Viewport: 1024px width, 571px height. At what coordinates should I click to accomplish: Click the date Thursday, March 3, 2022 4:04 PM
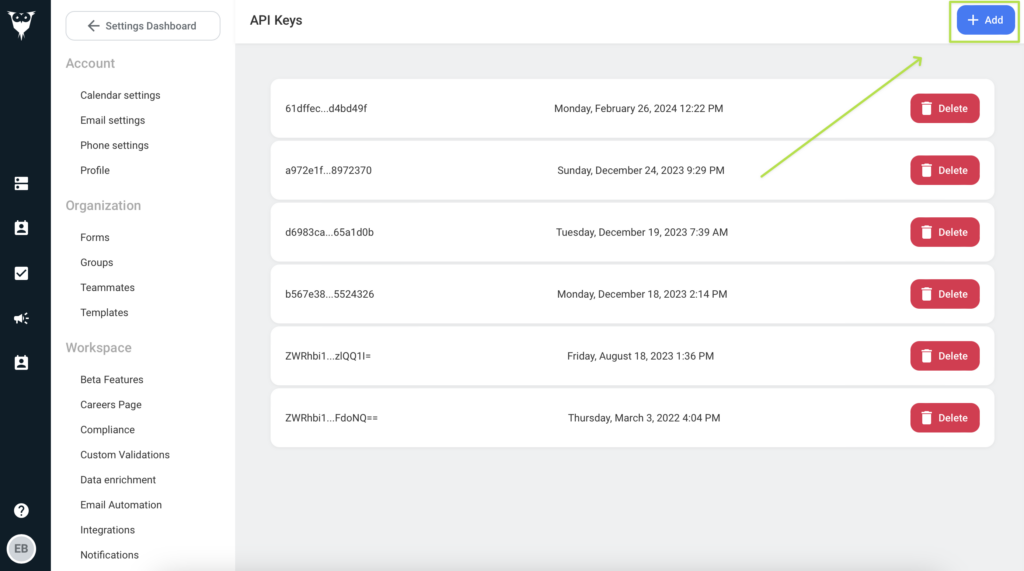644,418
